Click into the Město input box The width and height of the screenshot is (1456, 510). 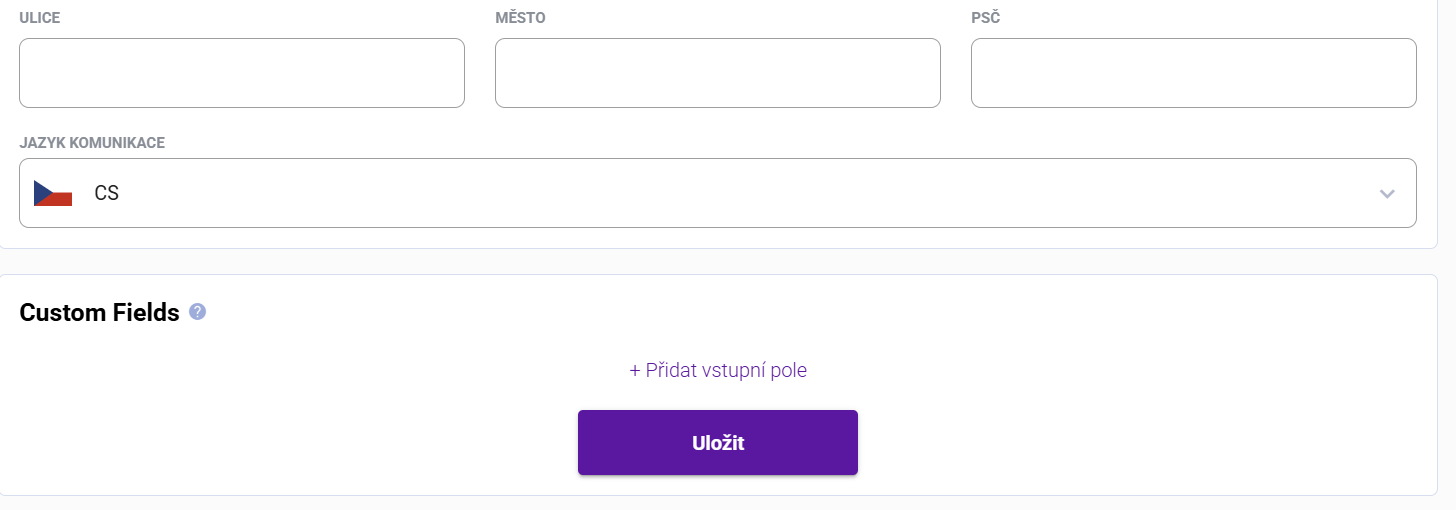click(717, 73)
